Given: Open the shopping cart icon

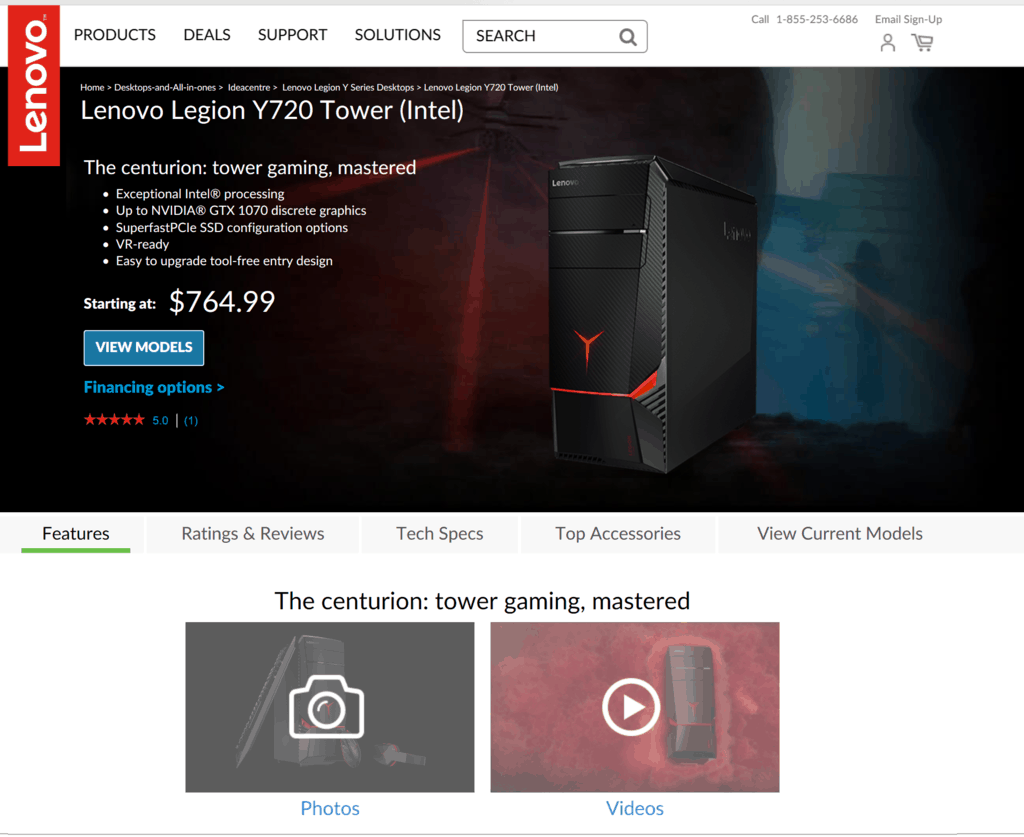Looking at the screenshot, I should pos(923,43).
